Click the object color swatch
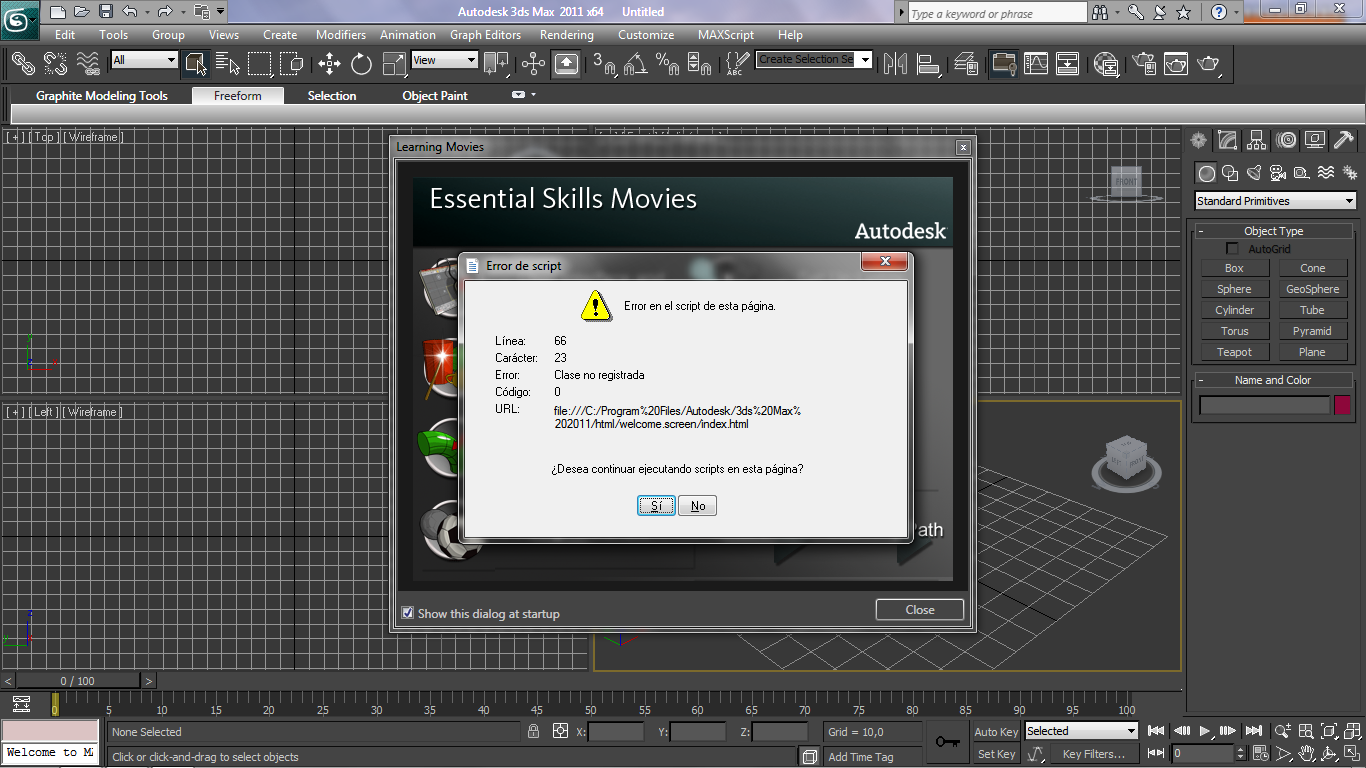The image size is (1366, 768). [1342, 405]
